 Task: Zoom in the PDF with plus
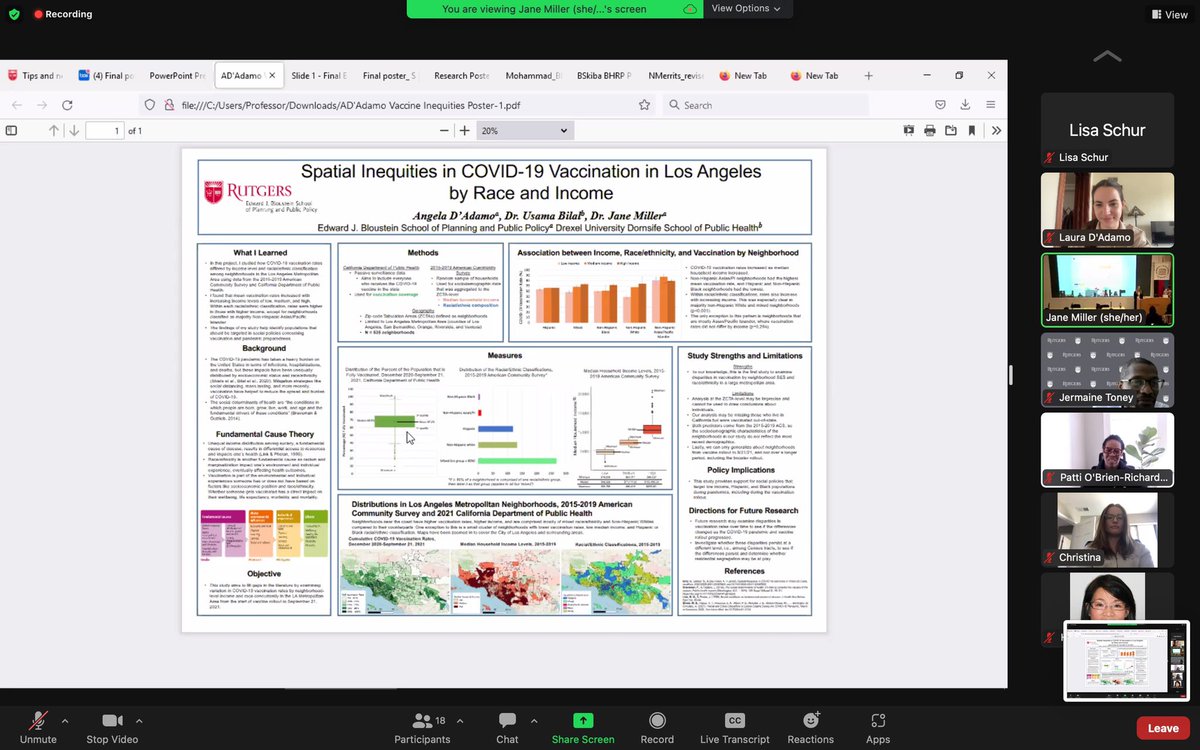[464, 130]
